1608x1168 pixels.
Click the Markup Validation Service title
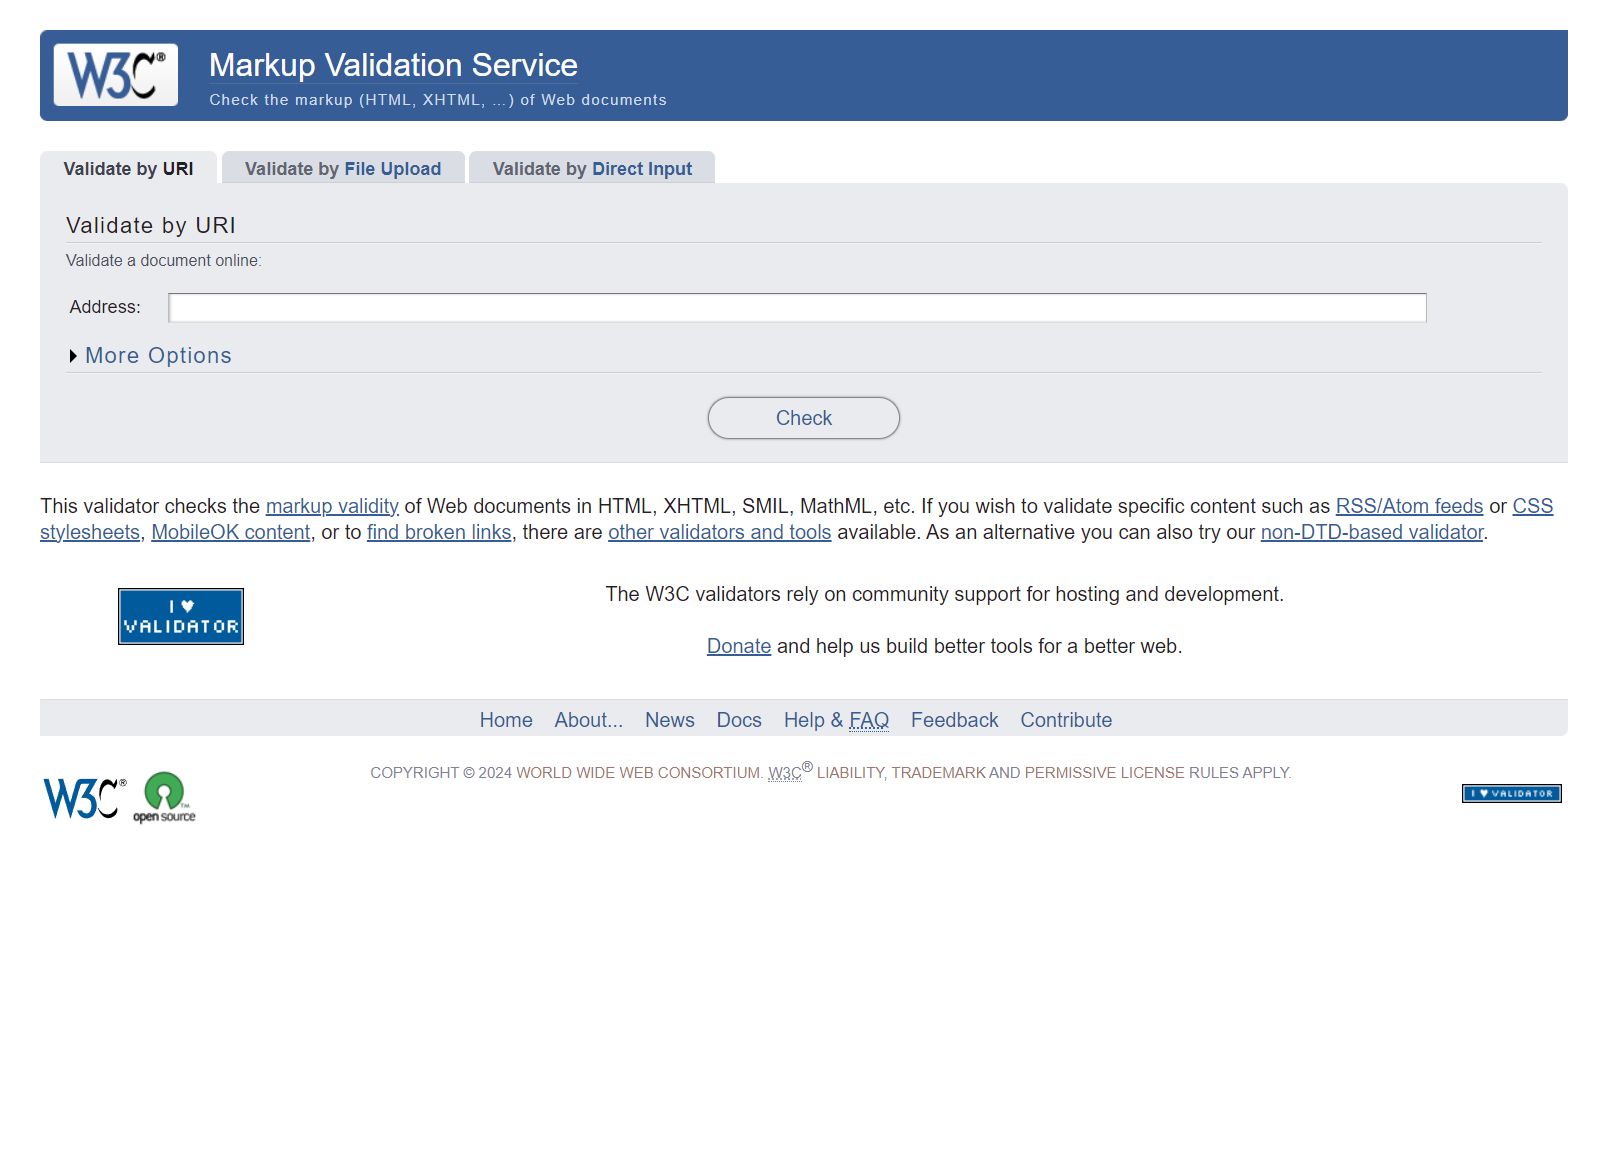click(x=393, y=65)
